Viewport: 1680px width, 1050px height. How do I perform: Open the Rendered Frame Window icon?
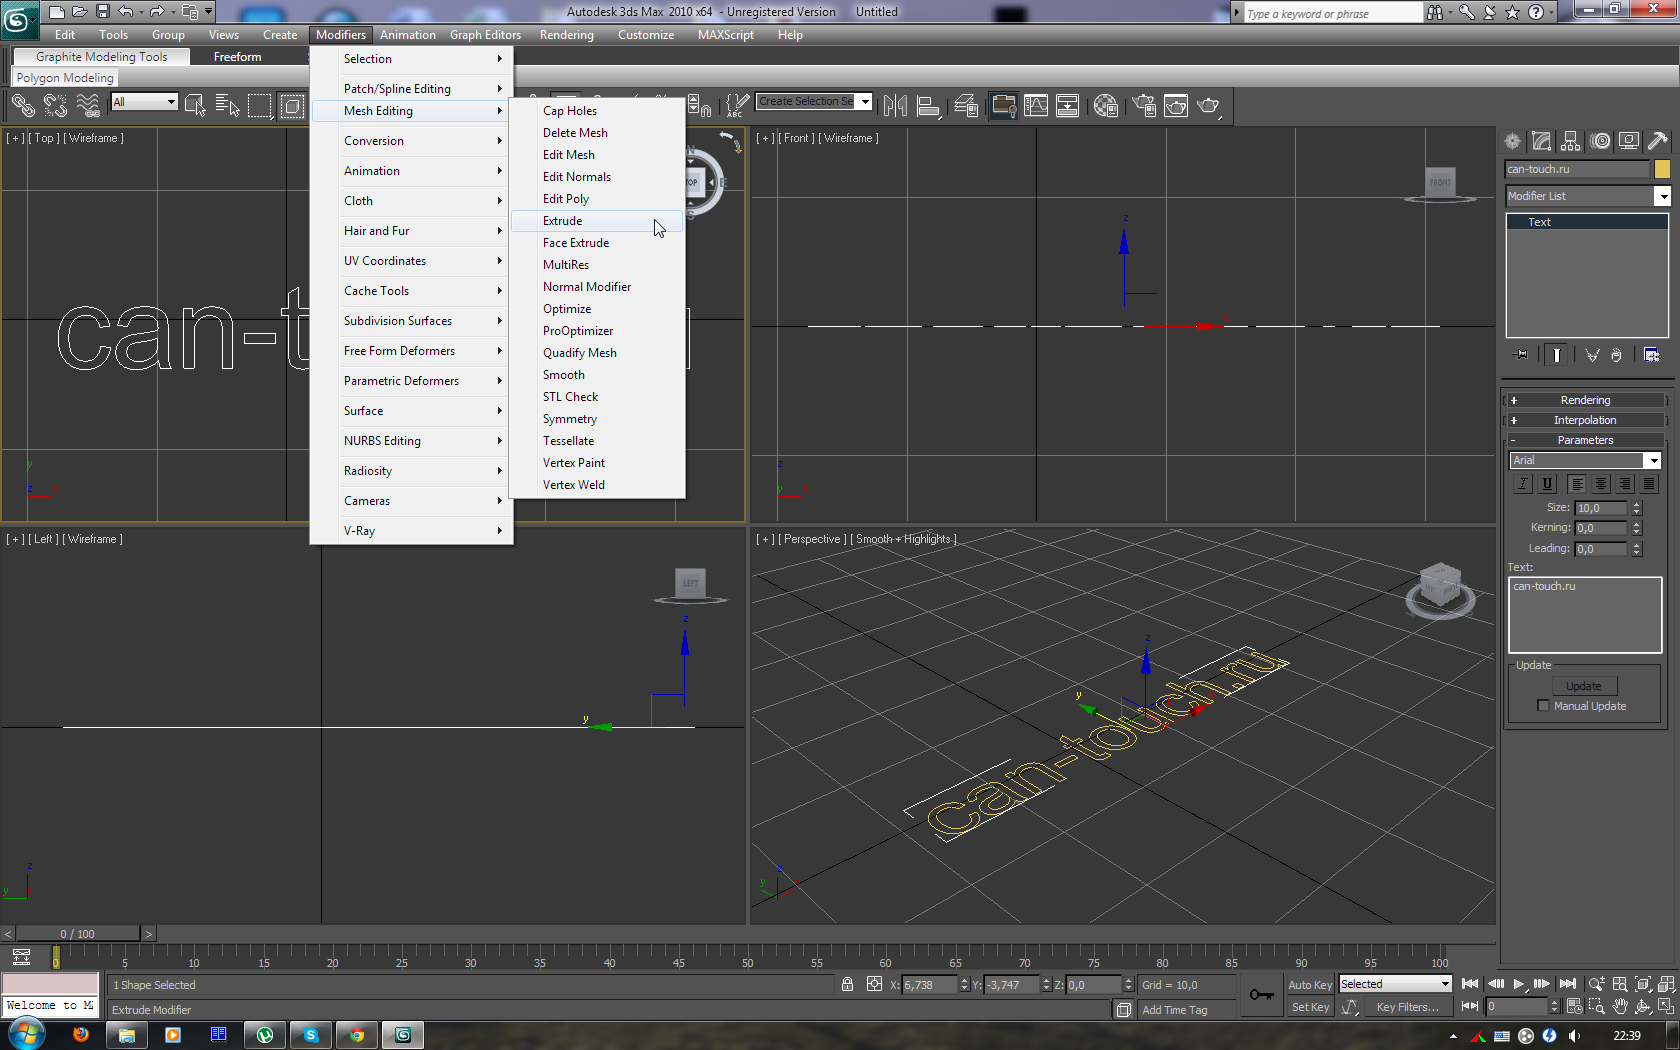click(1176, 105)
